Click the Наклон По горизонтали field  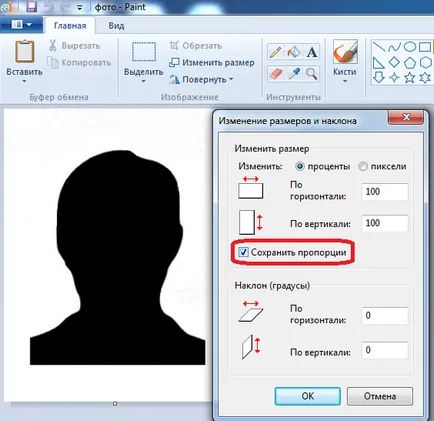(x=385, y=315)
